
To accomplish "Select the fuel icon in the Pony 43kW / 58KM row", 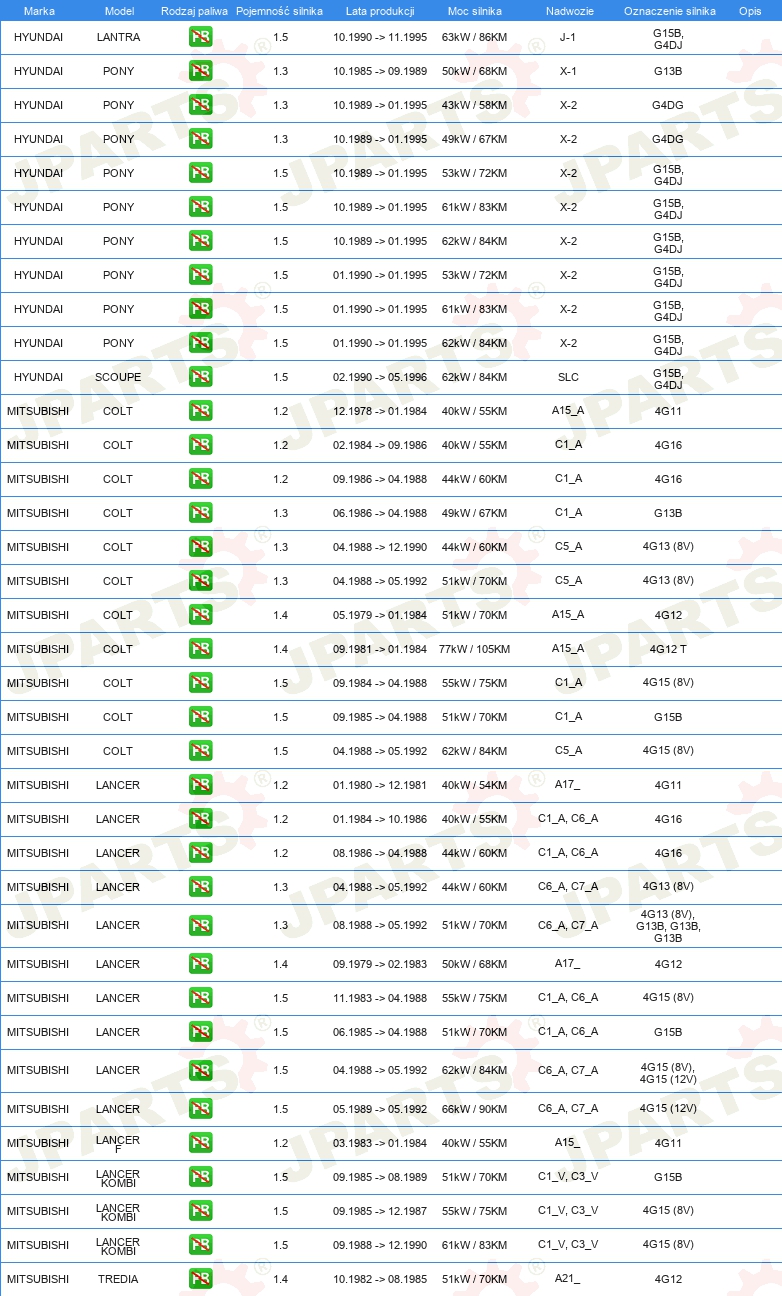I will [x=200, y=106].
